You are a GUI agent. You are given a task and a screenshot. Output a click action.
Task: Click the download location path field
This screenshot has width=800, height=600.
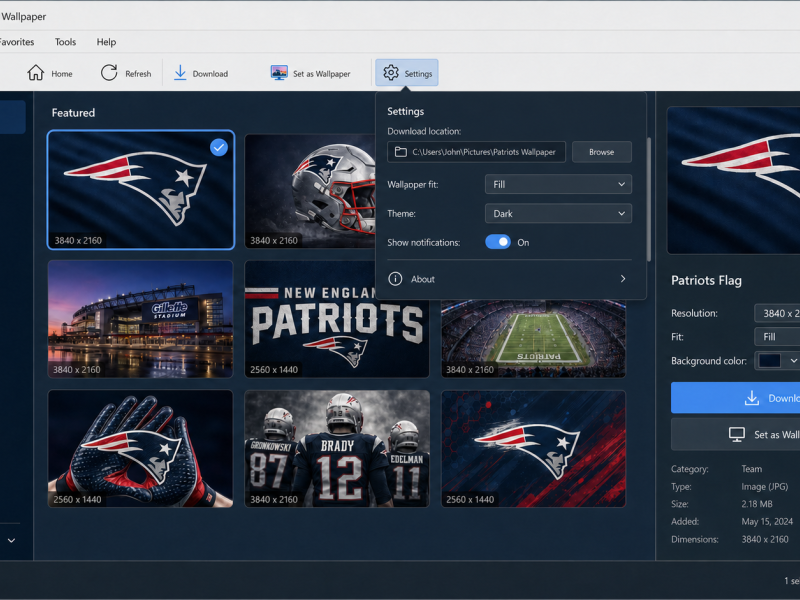pos(477,152)
